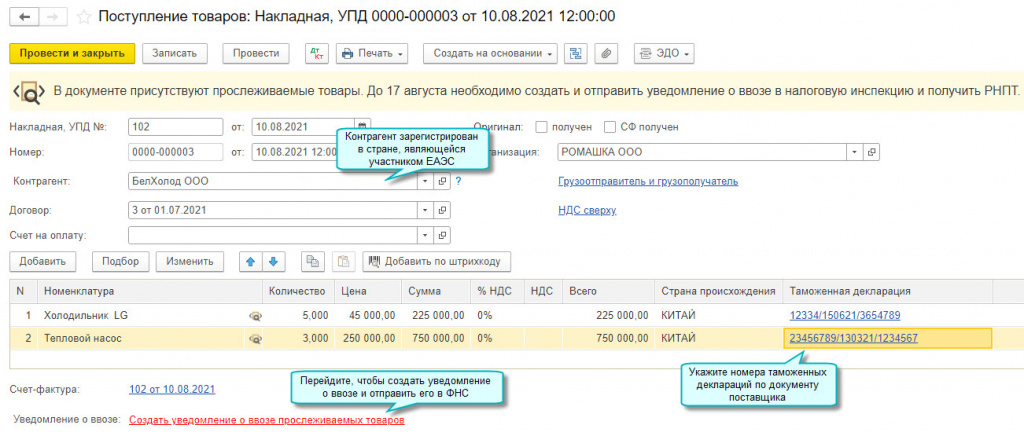Enable the 'СФ получен' checkbox
Screen dimensions: 1024x436
click(610, 127)
